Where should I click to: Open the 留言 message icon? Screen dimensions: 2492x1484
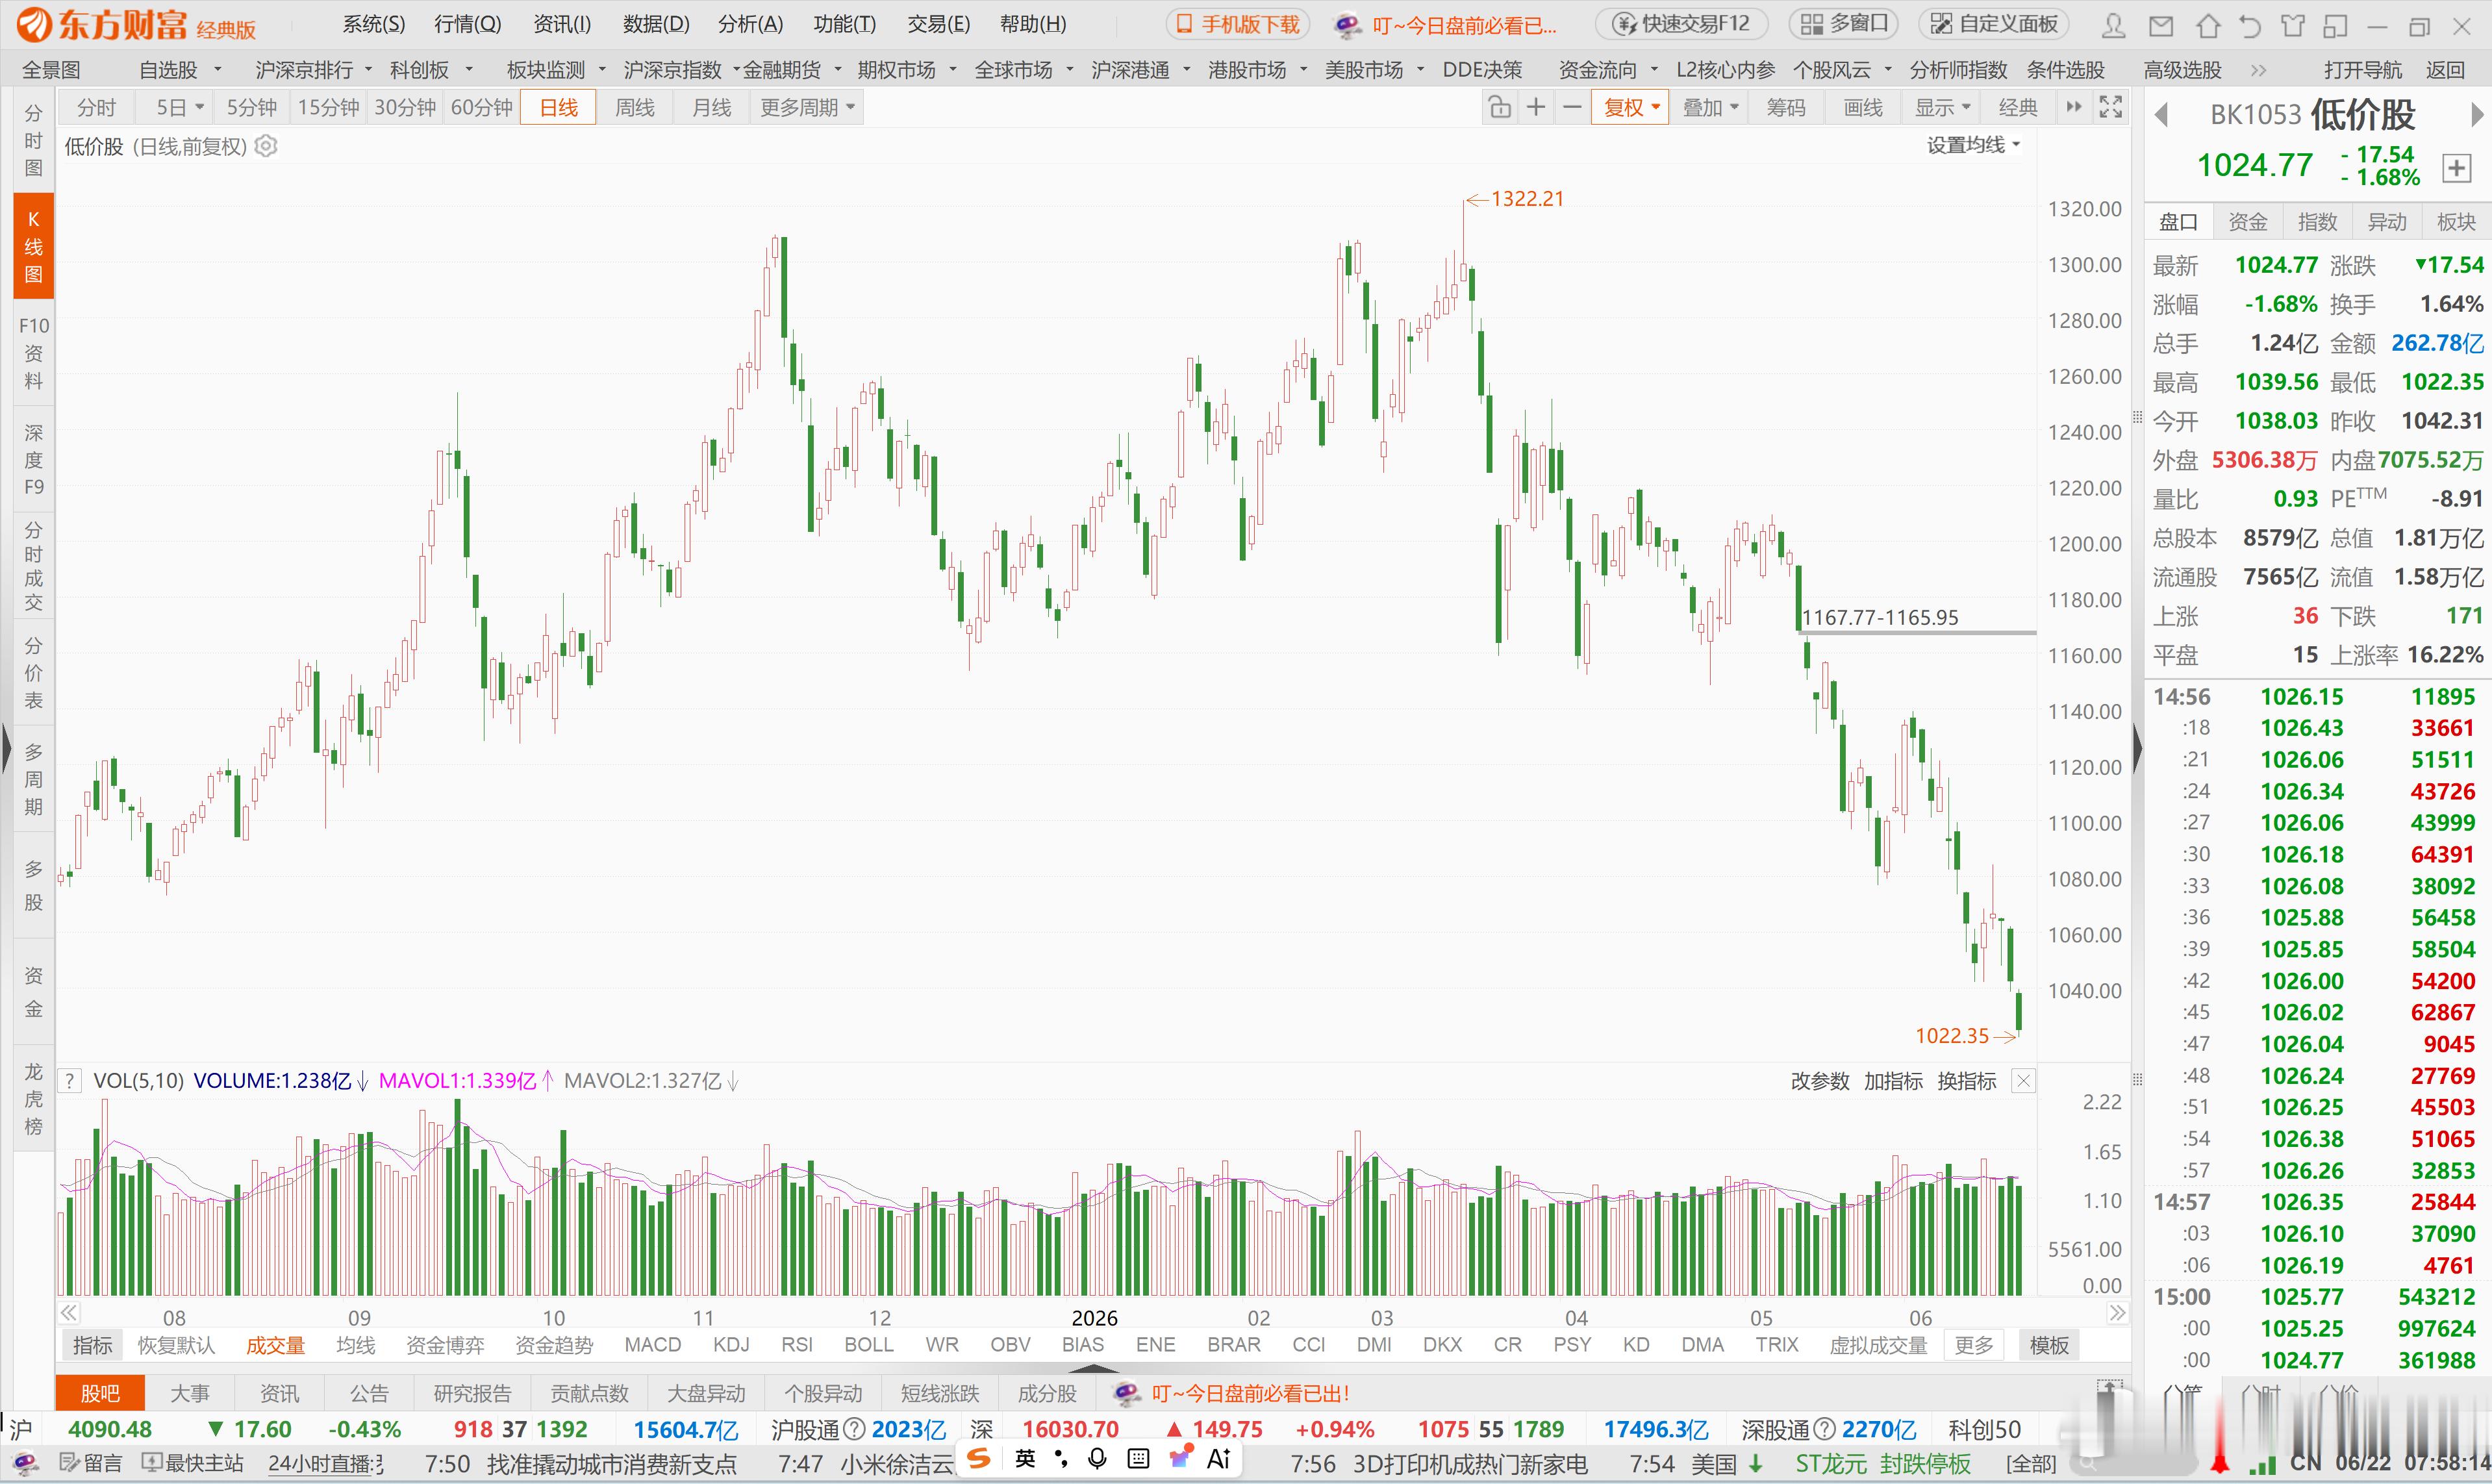(92, 1464)
